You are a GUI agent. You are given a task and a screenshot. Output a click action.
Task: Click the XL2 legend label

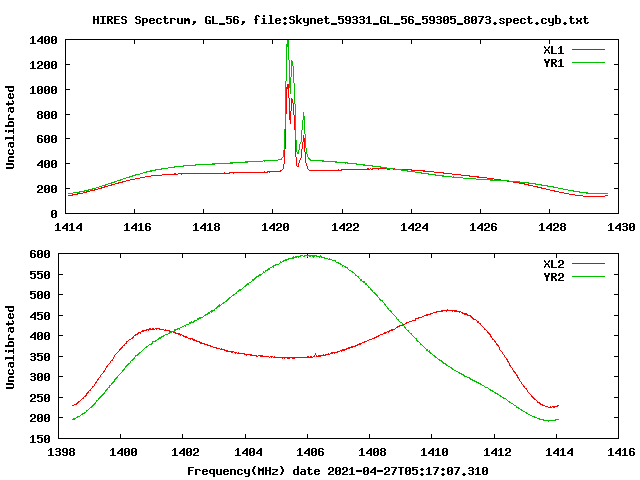(x=553, y=264)
